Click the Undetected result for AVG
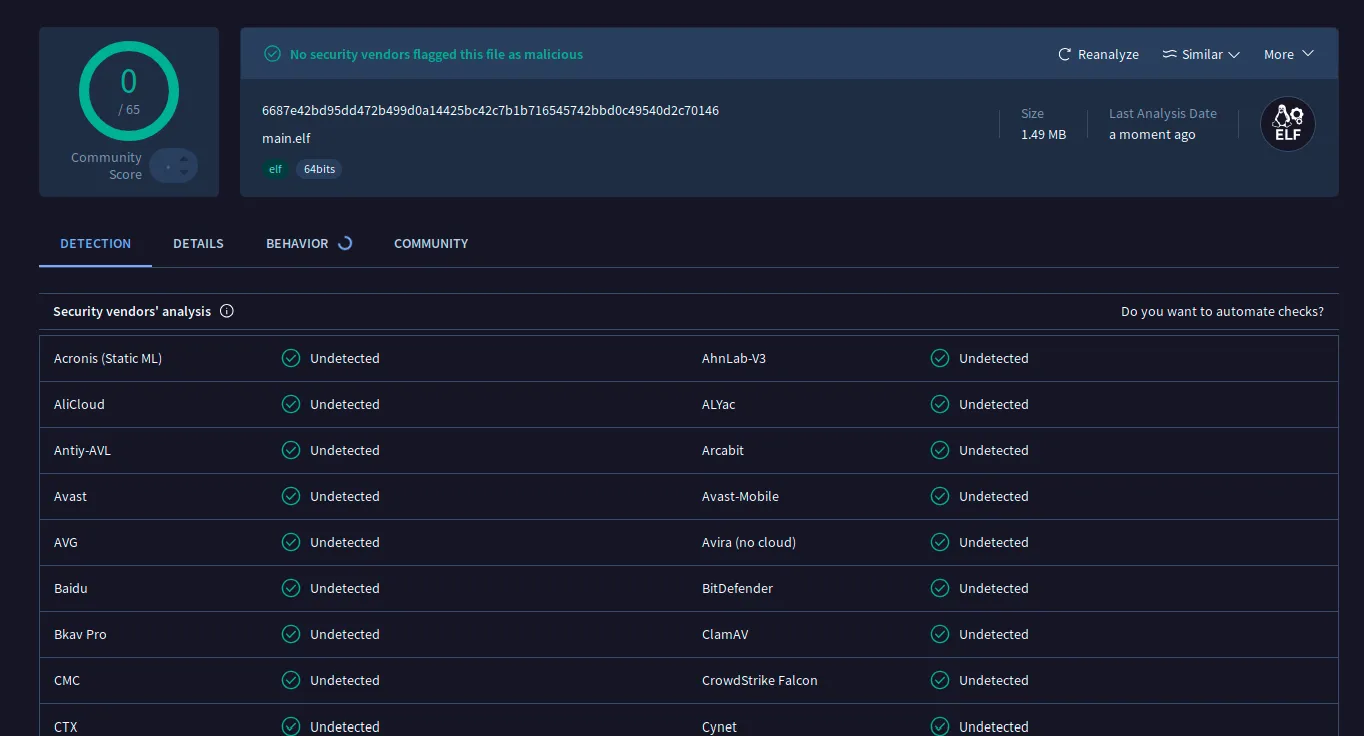Screen dimensions: 1364x736 345,542
